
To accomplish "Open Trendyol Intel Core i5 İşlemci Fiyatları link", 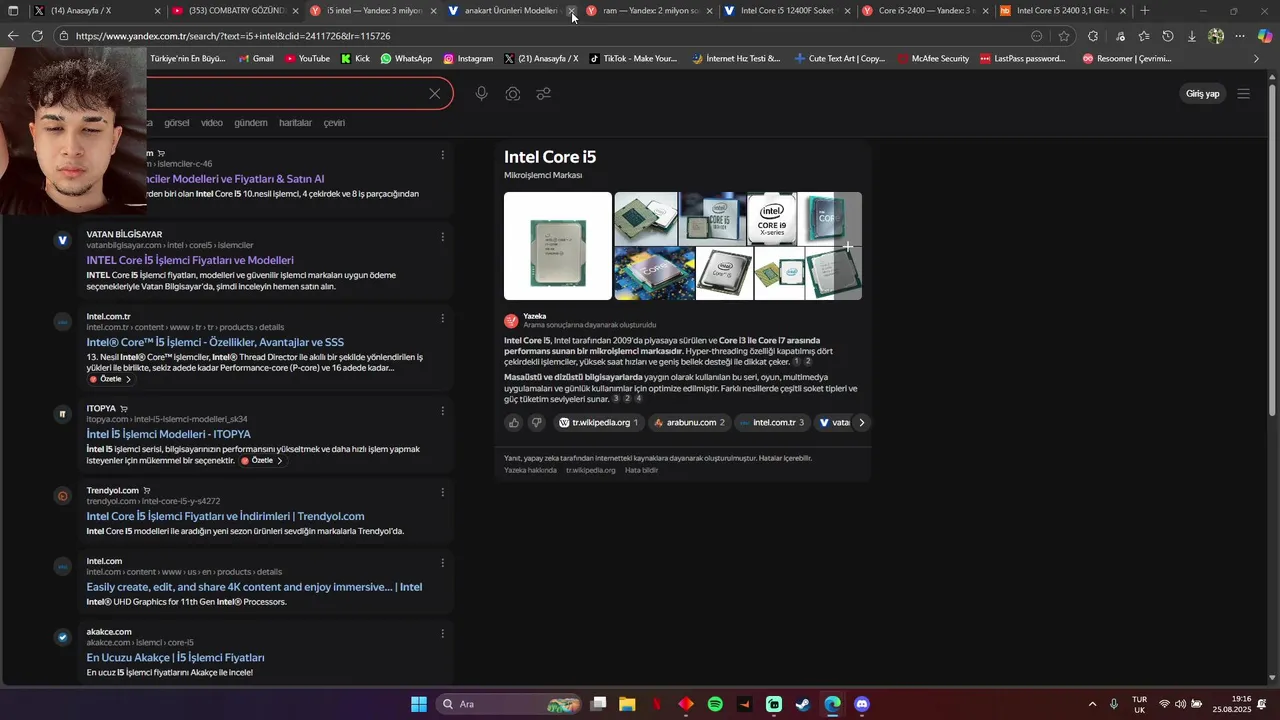I will click(x=225, y=516).
